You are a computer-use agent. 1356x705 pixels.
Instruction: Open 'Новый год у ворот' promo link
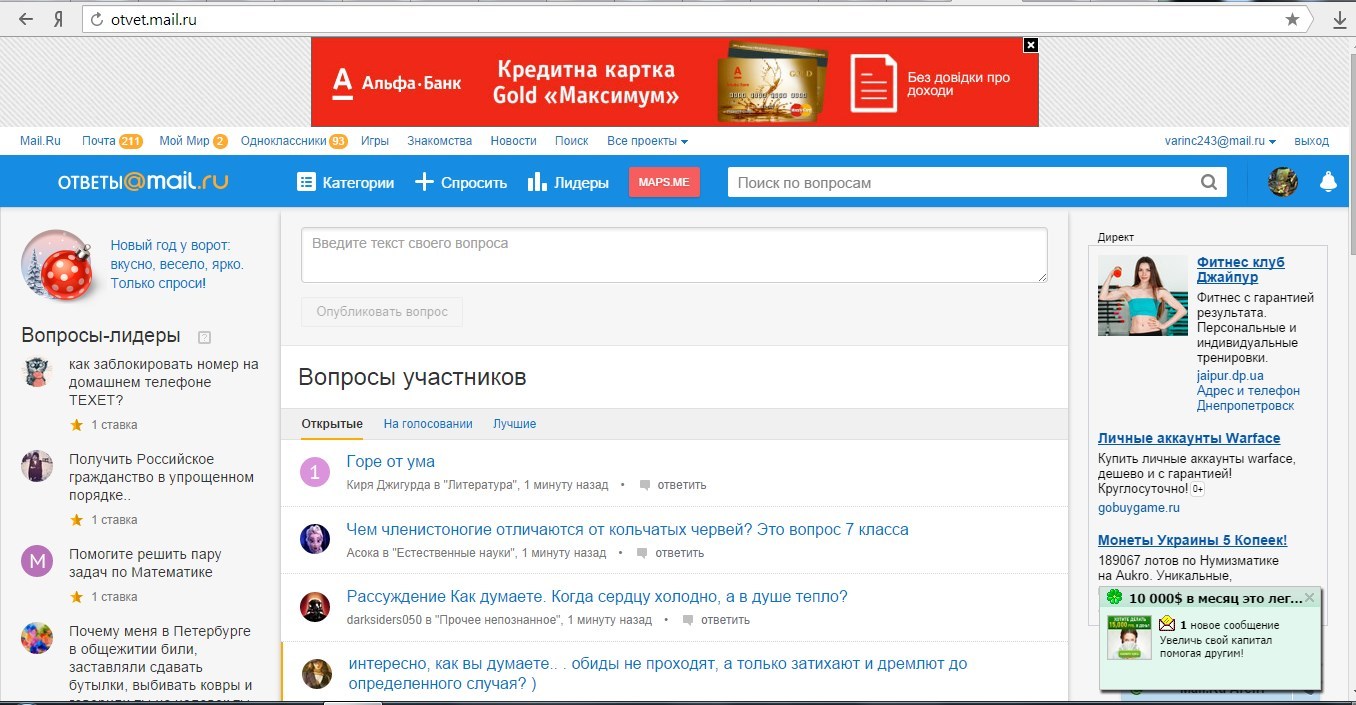pos(177,264)
